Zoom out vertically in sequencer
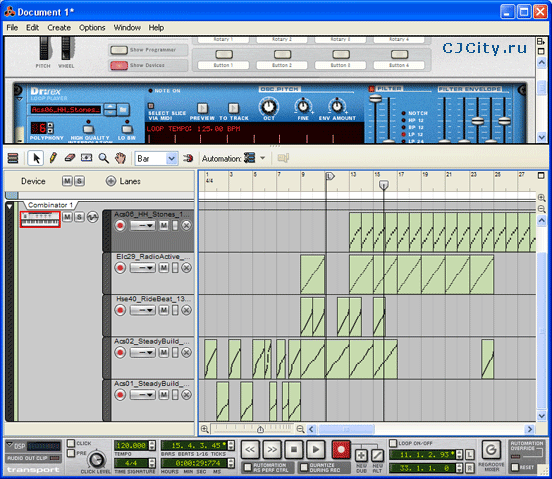 (x=542, y=209)
